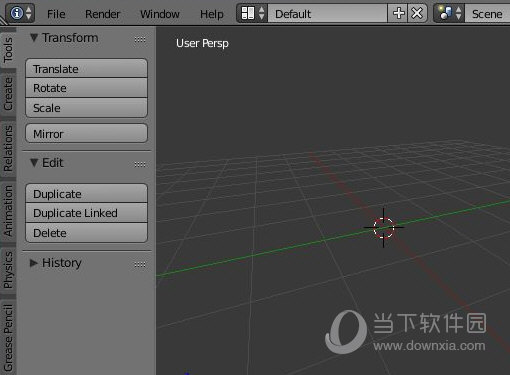
Task: Click the 3D cursor in the viewport
Action: 384,228
